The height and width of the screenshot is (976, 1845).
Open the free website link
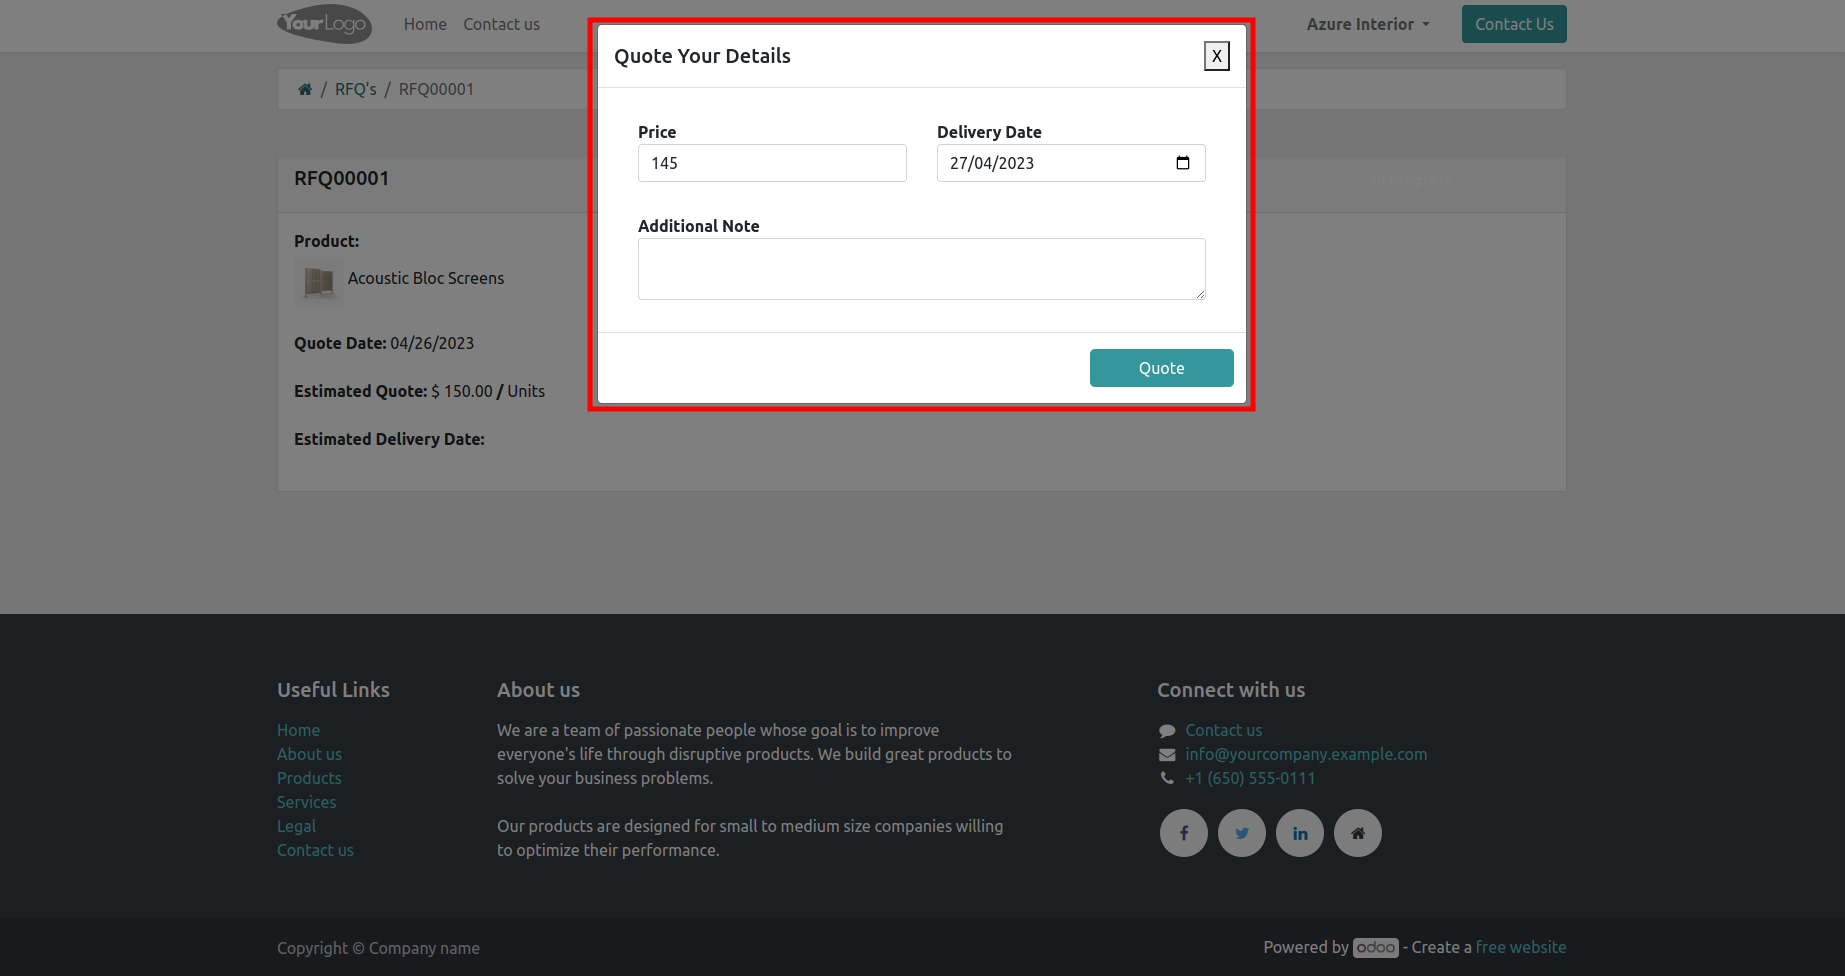[1521, 947]
